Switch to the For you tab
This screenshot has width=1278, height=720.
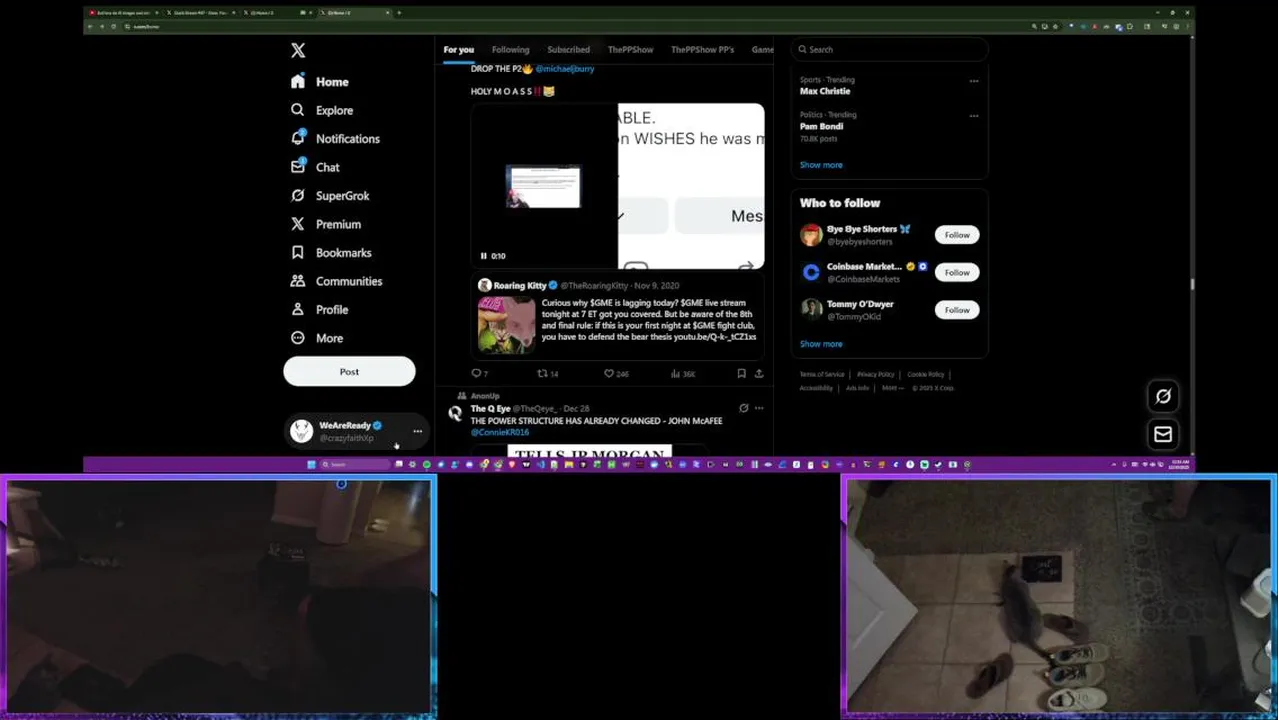[x=459, y=49]
